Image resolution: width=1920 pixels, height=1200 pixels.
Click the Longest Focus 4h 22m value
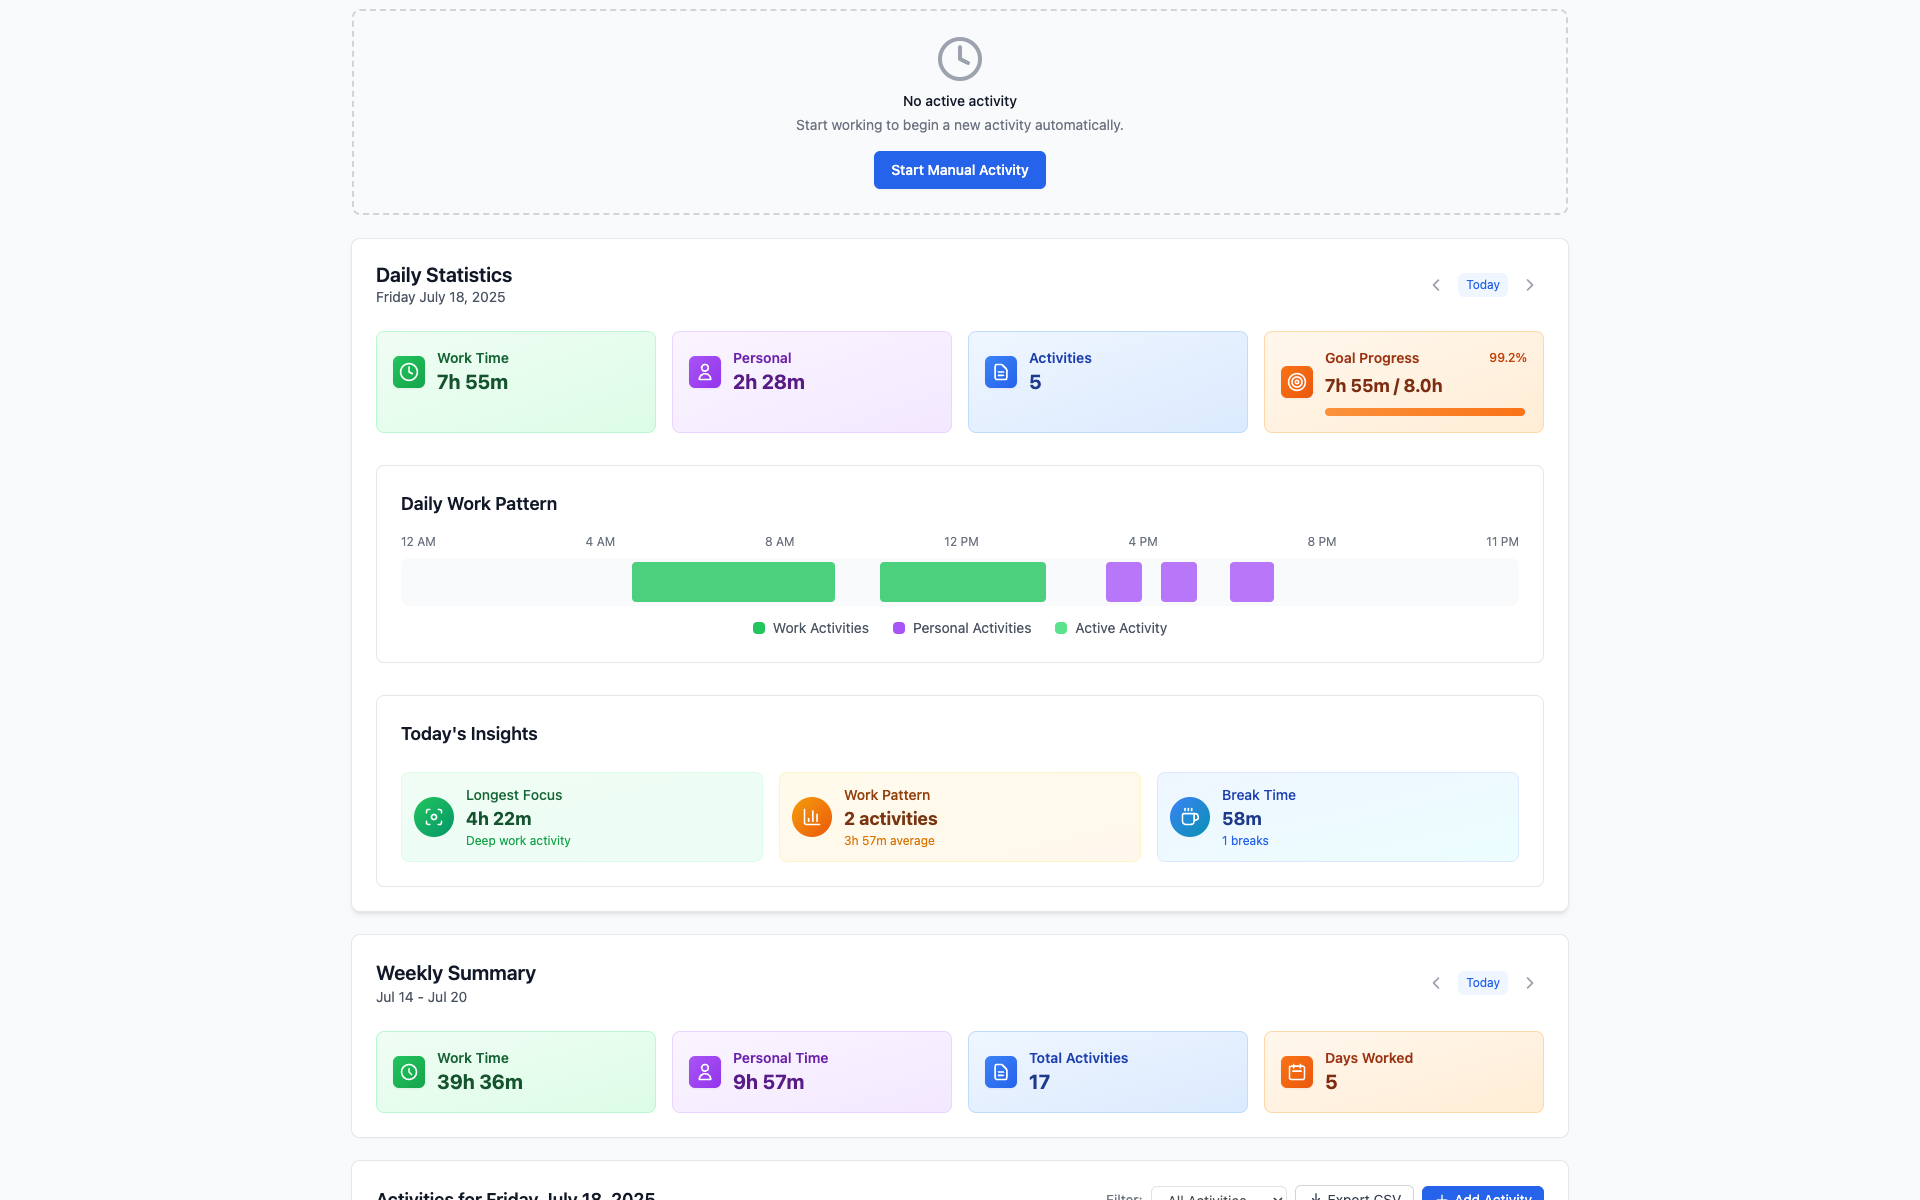499,818
